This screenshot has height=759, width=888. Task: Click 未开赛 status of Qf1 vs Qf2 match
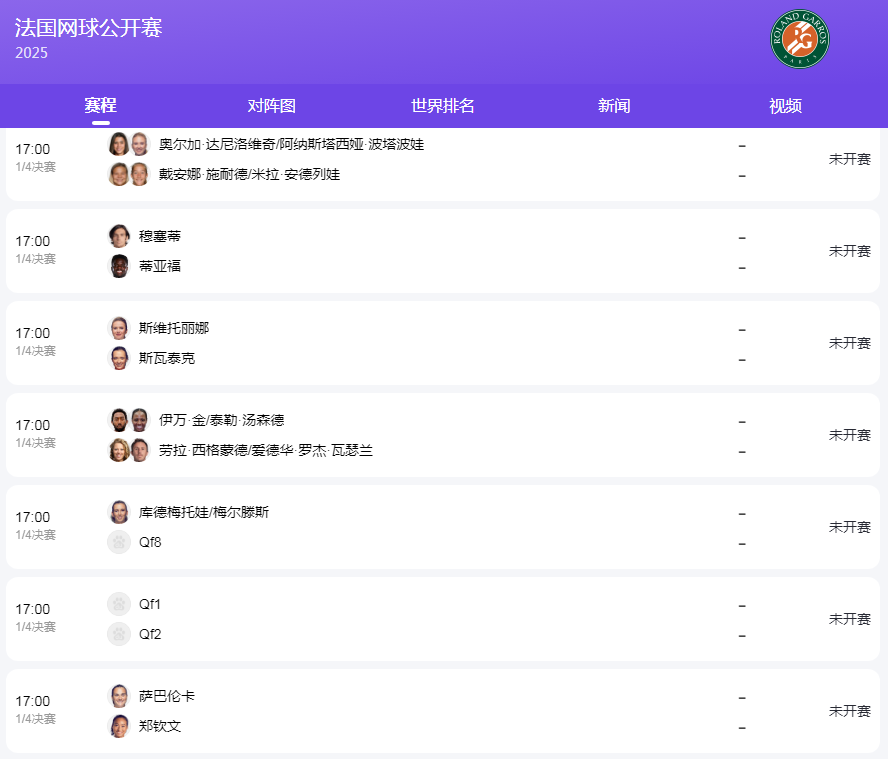point(849,619)
